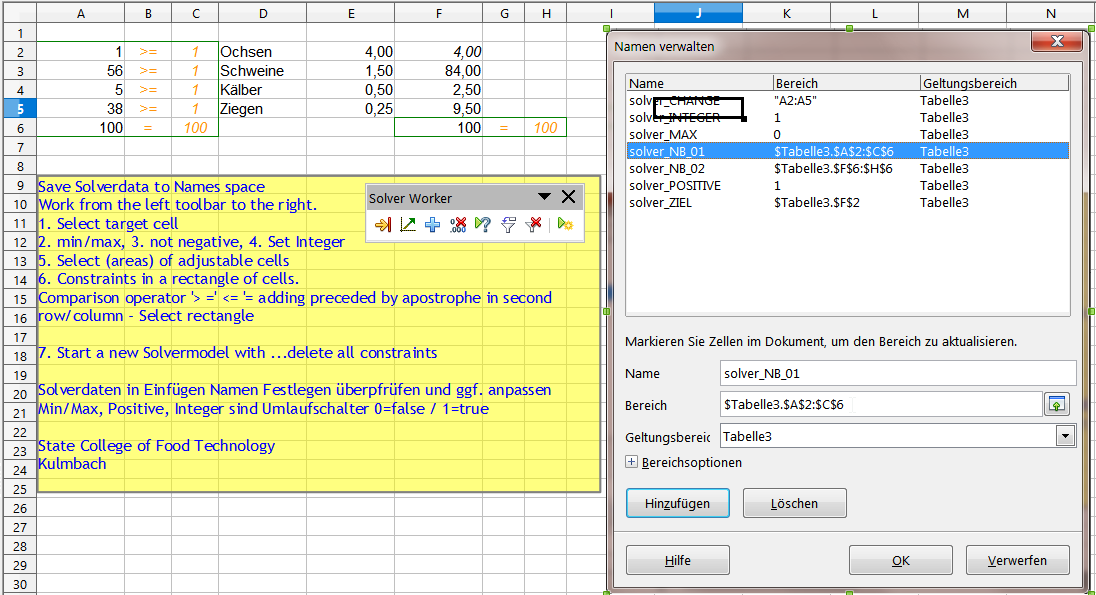Click the min/max chart arrow icon
This screenshot has width=1096, height=595.
[x=407, y=225]
